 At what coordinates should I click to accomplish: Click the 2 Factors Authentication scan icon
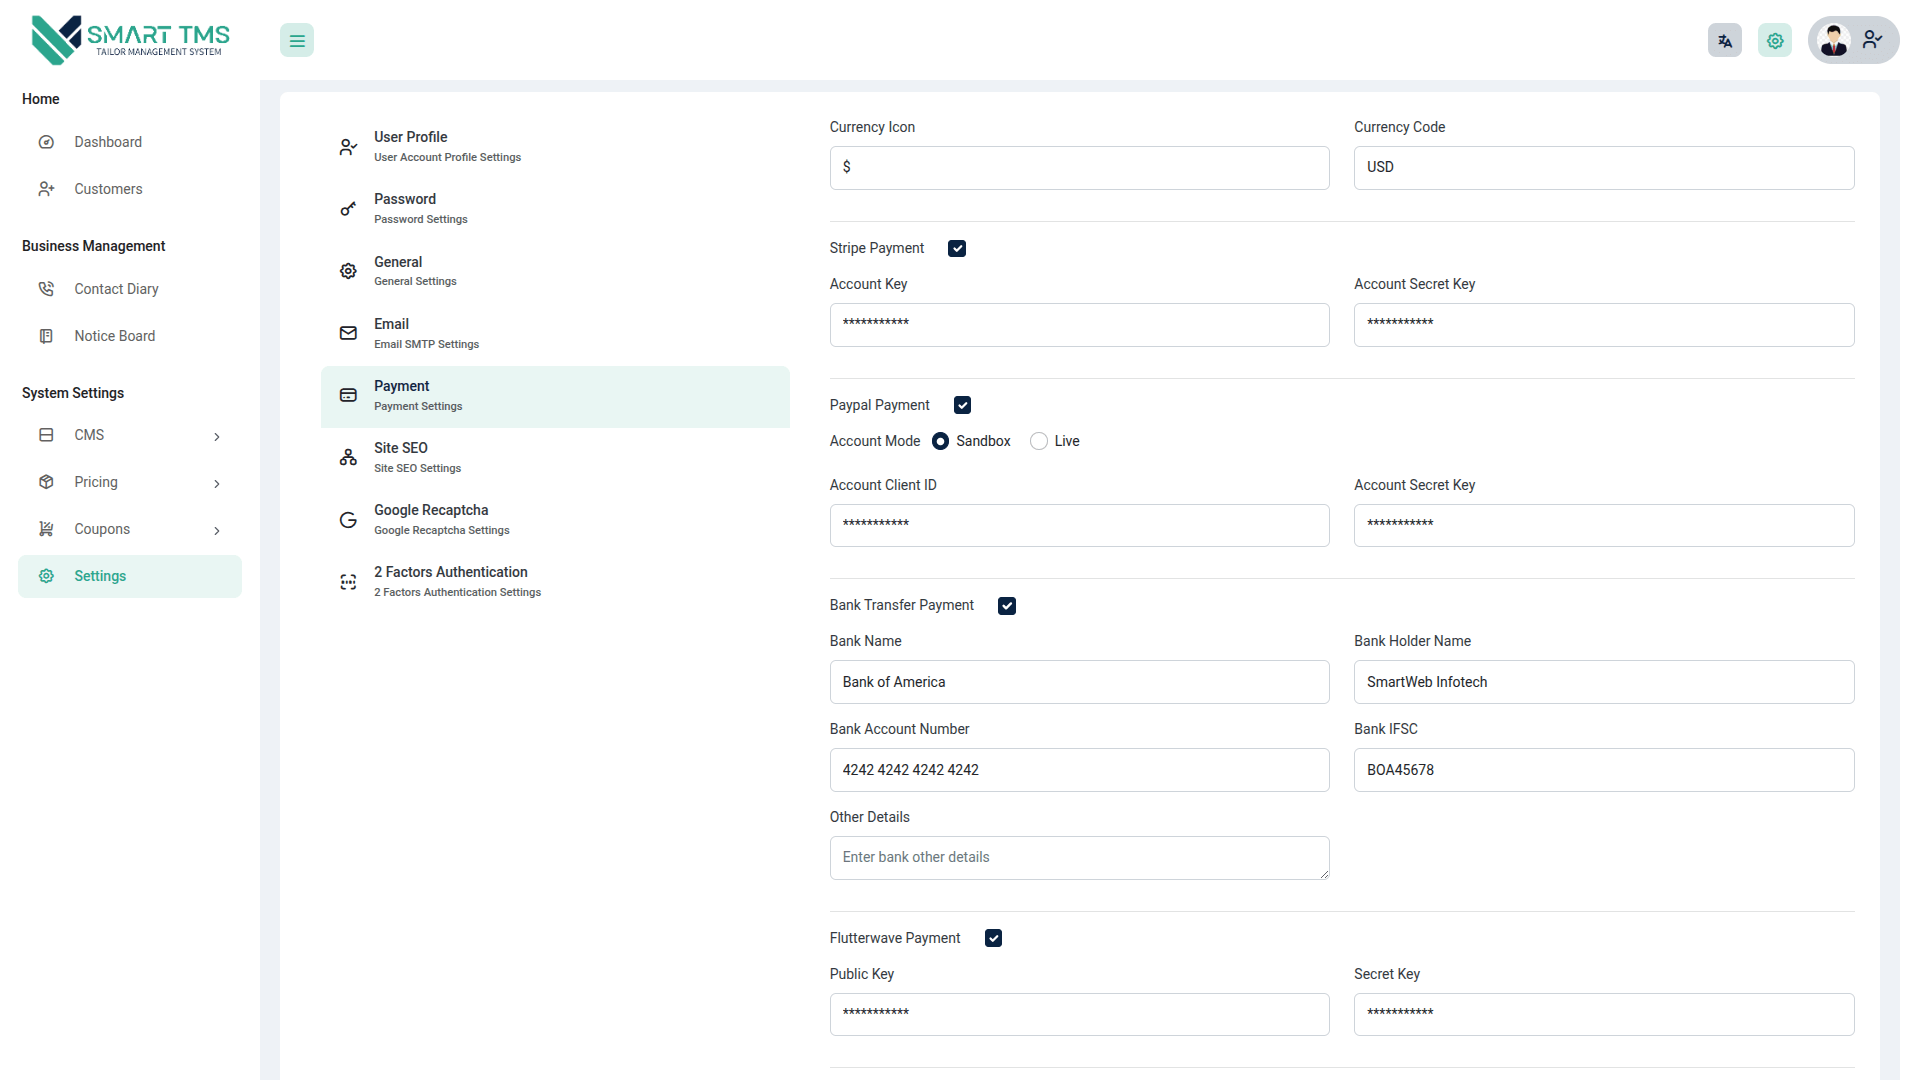click(x=348, y=582)
